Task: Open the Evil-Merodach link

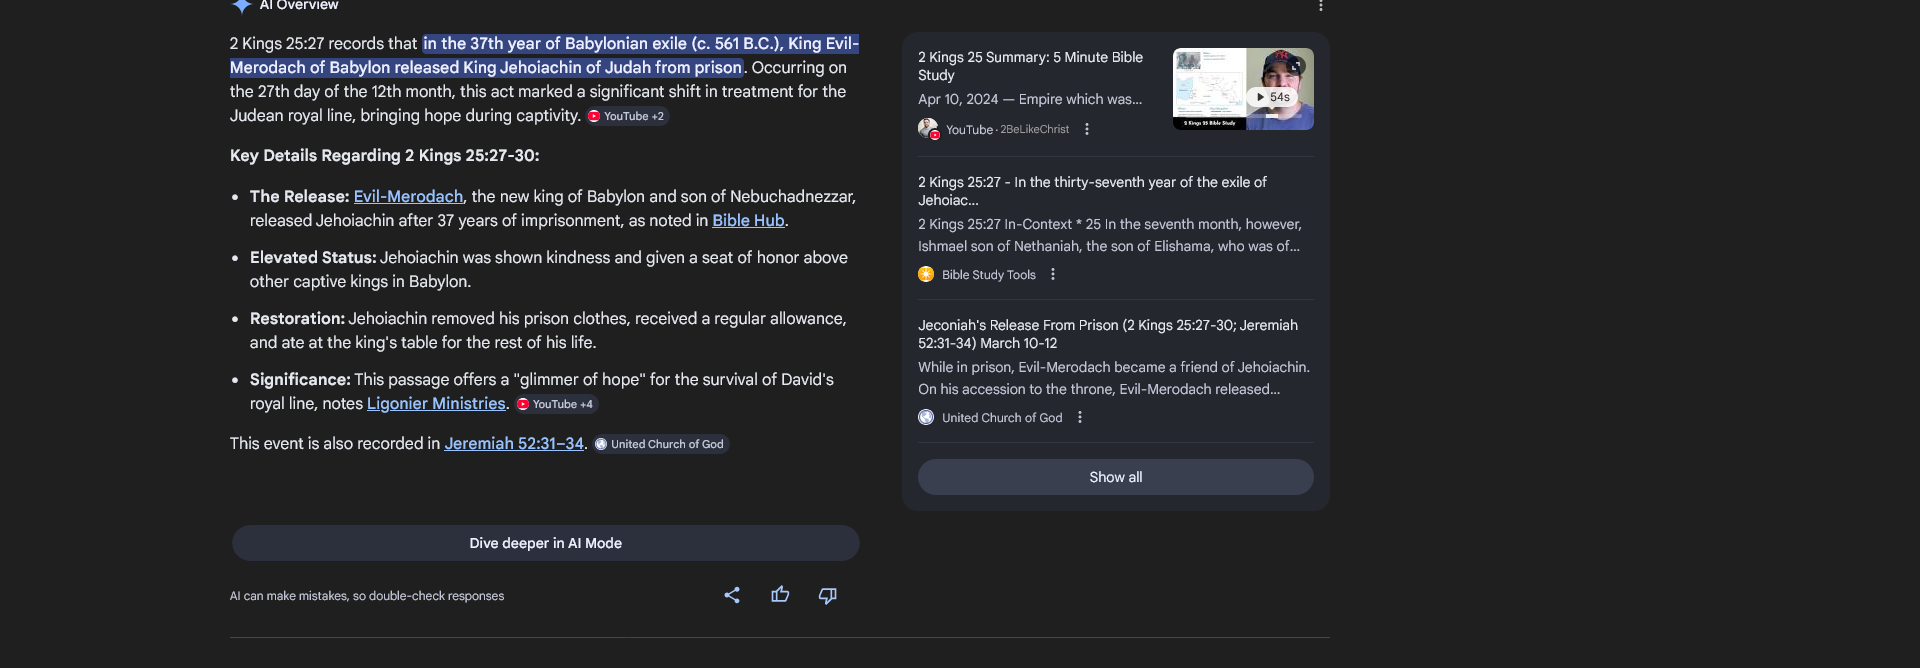Action: click(408, 196)
